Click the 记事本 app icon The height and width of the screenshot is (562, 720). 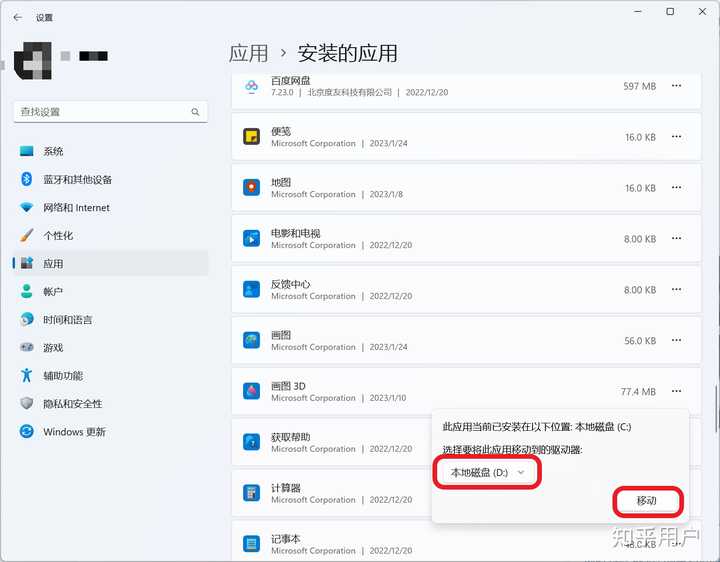pyautogui.click(x=251, y=544)
